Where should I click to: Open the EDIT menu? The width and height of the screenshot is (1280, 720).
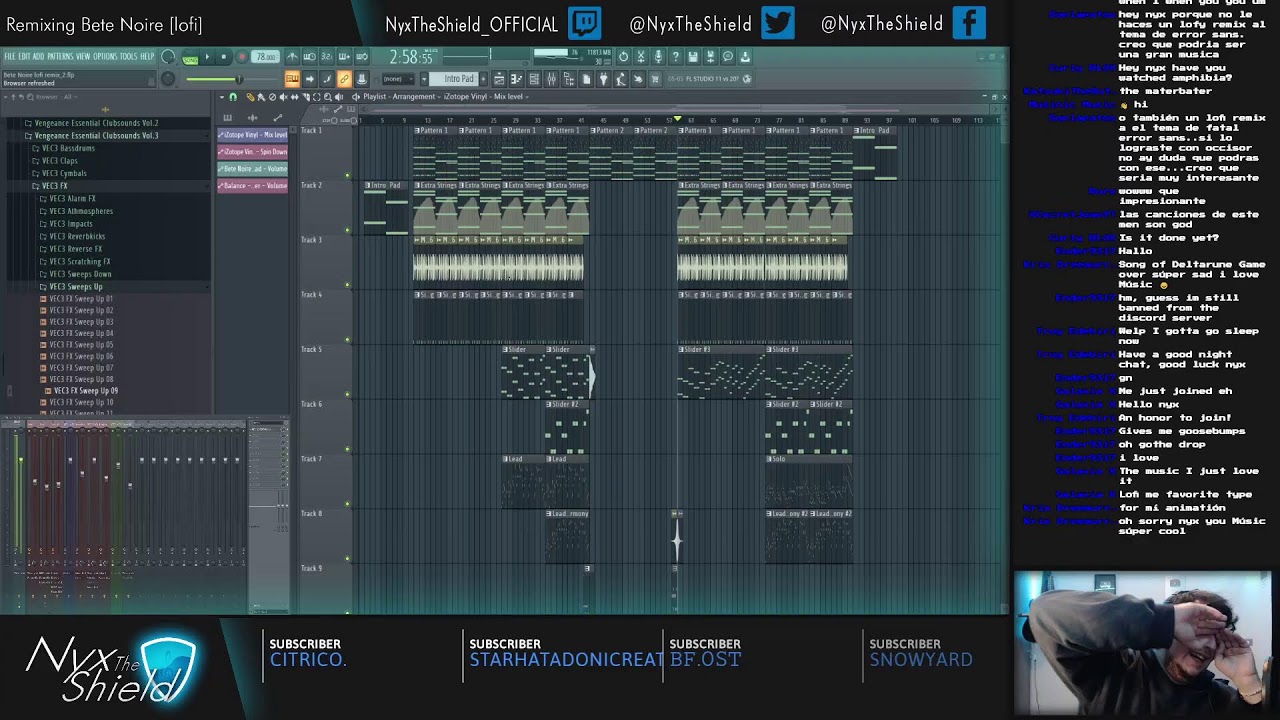point(24,57)
